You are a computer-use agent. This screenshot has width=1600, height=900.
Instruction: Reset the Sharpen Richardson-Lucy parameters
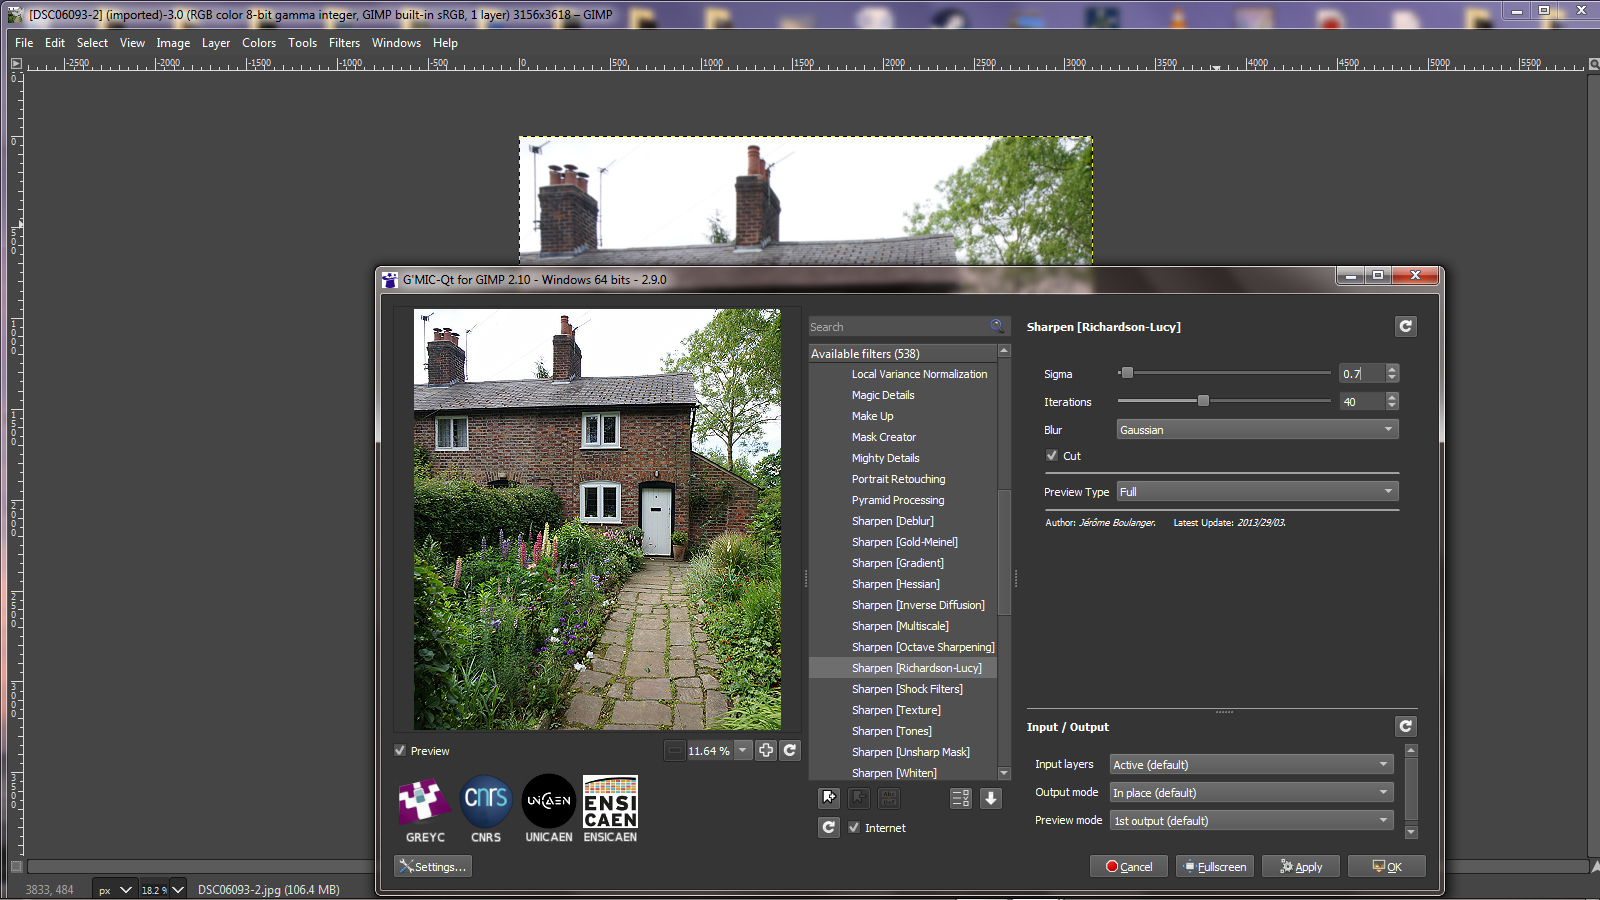1405,326
